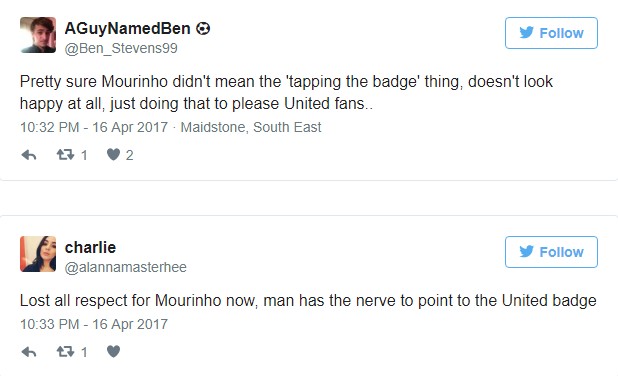View Maidstone, South East location
618x376 pixels.
pos(251,127)
